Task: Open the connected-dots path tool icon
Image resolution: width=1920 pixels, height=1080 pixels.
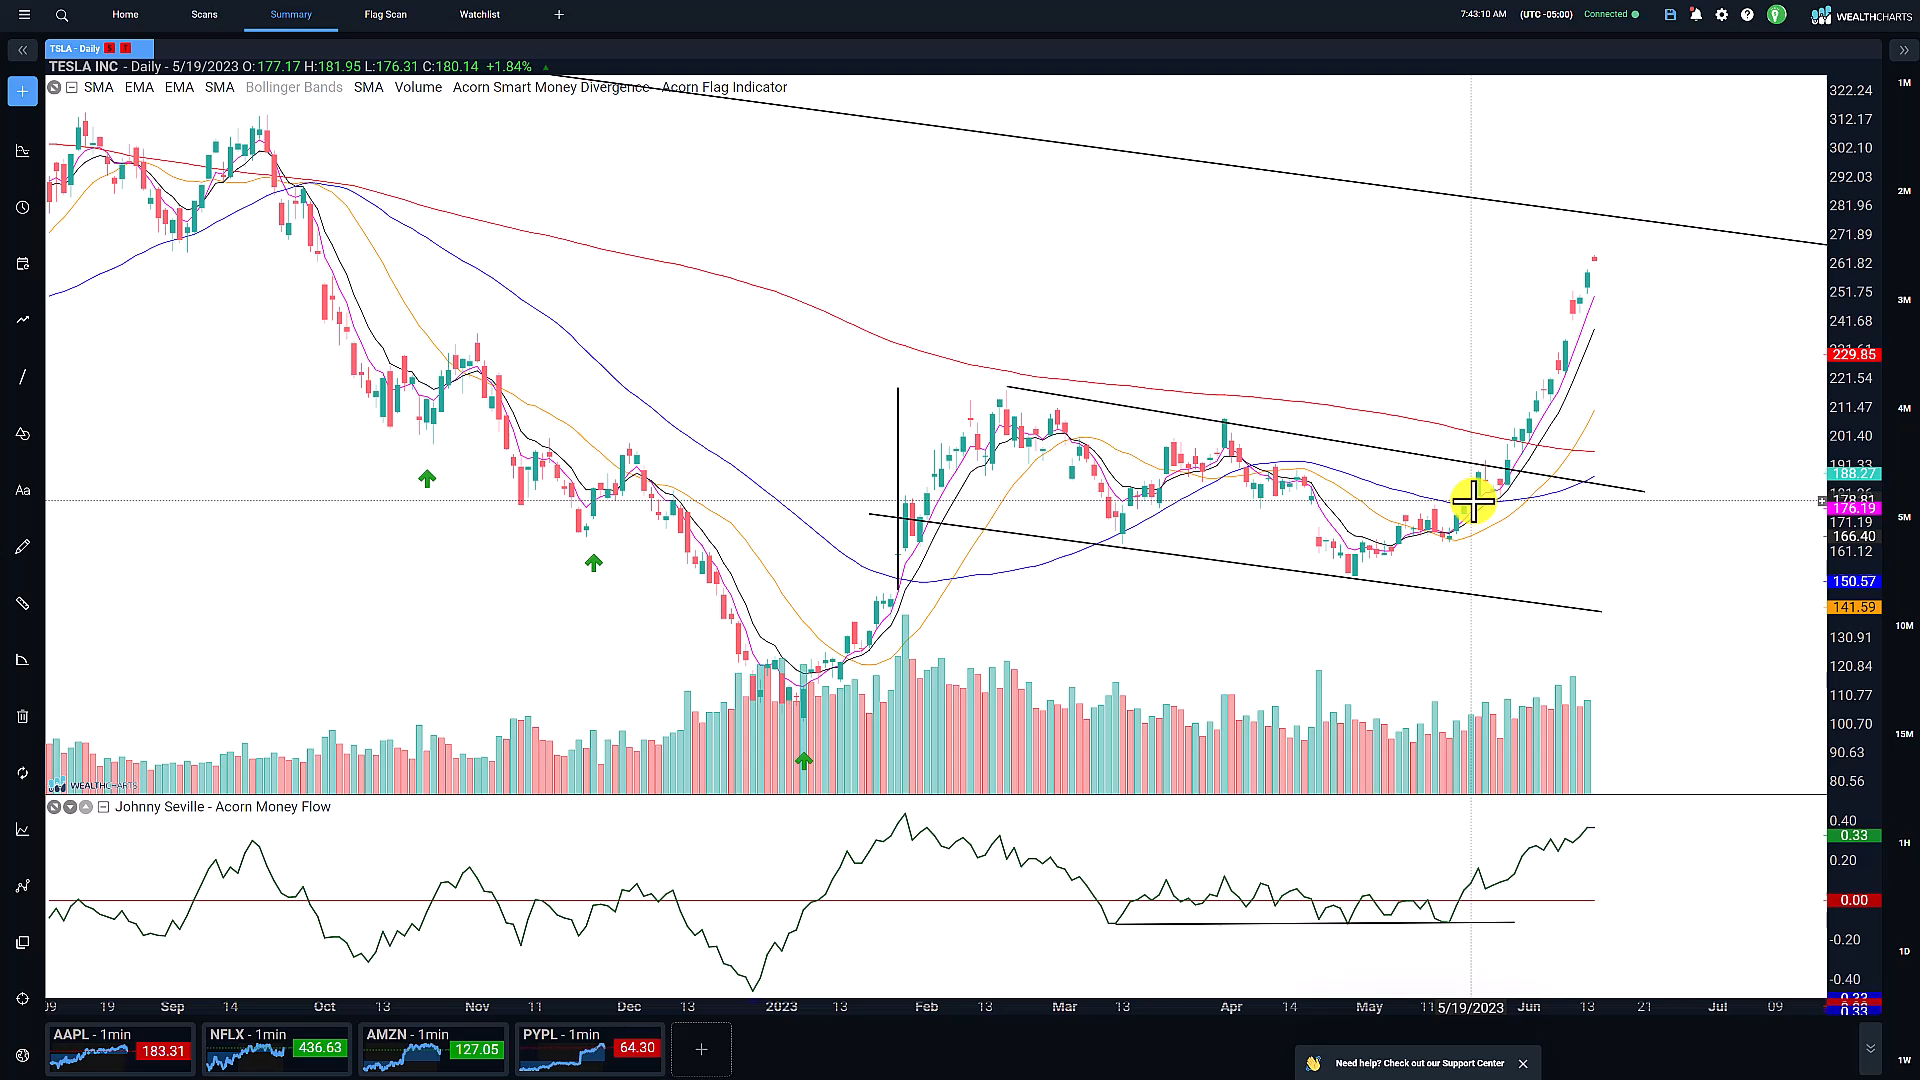Action: (x=22, y=886)
